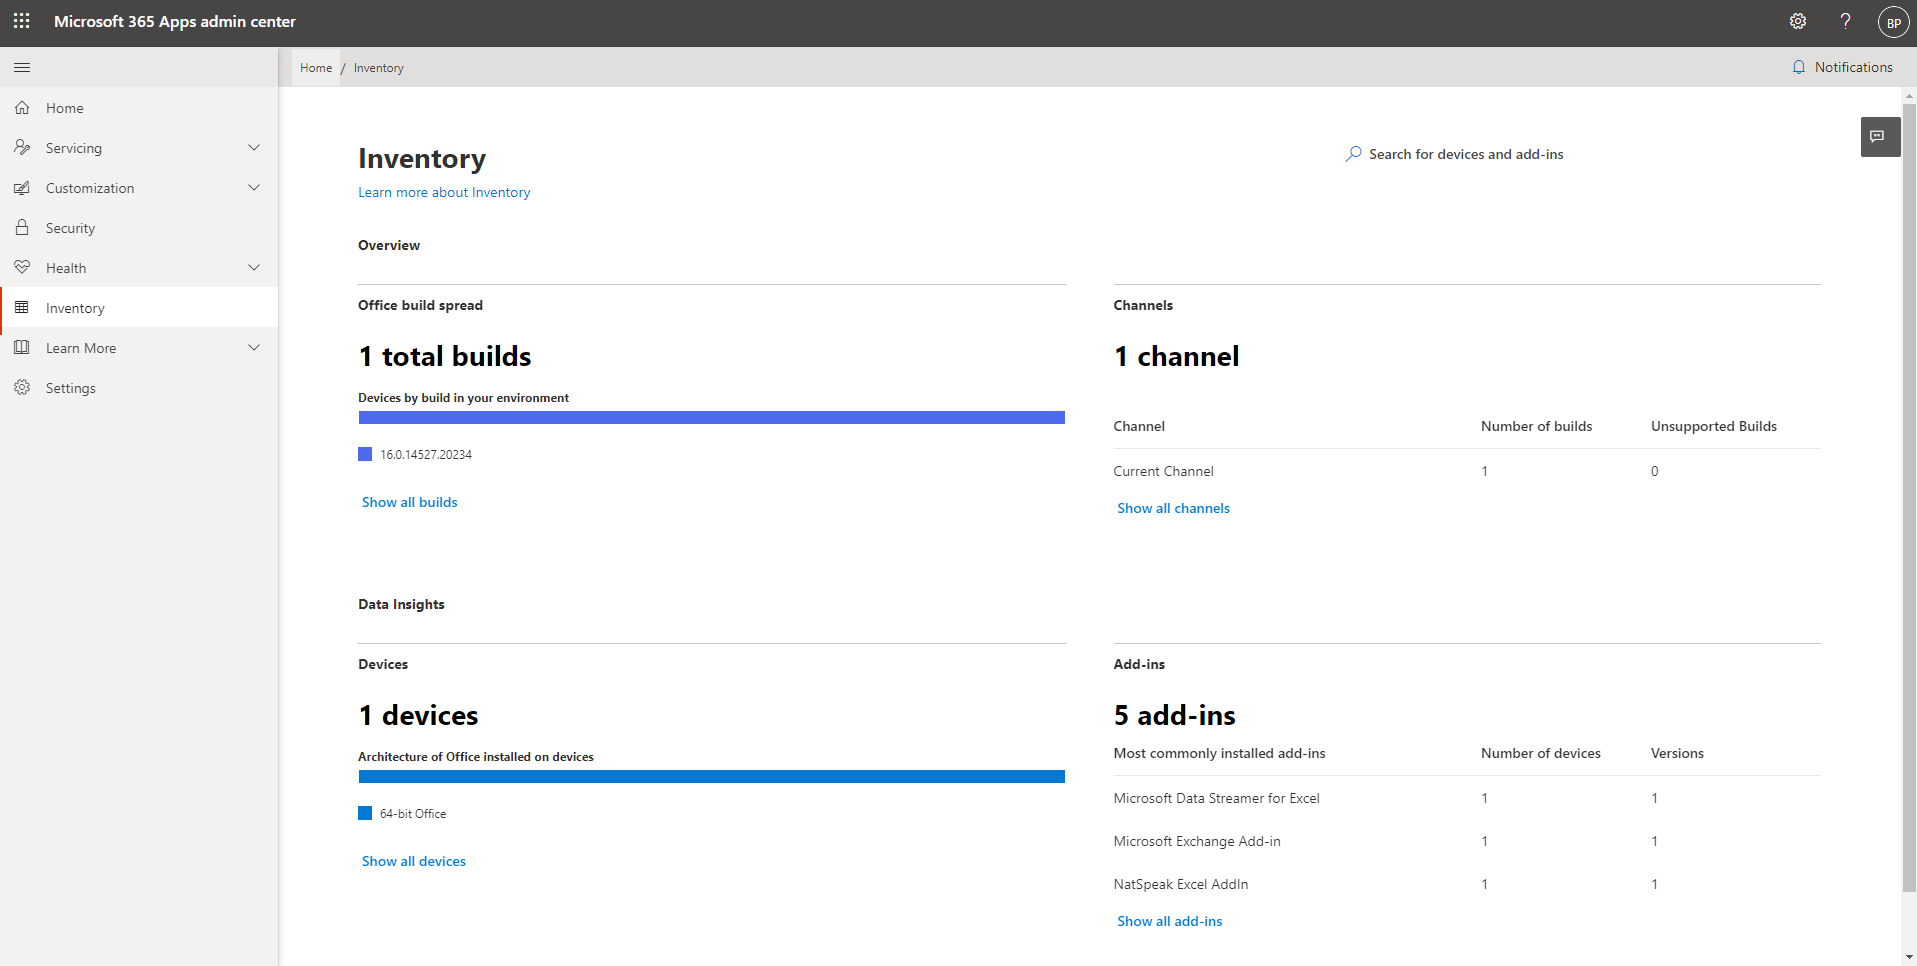1917x966 pixels.
Task: Click the page vertical scrollbar
Action: point(1909,497)
